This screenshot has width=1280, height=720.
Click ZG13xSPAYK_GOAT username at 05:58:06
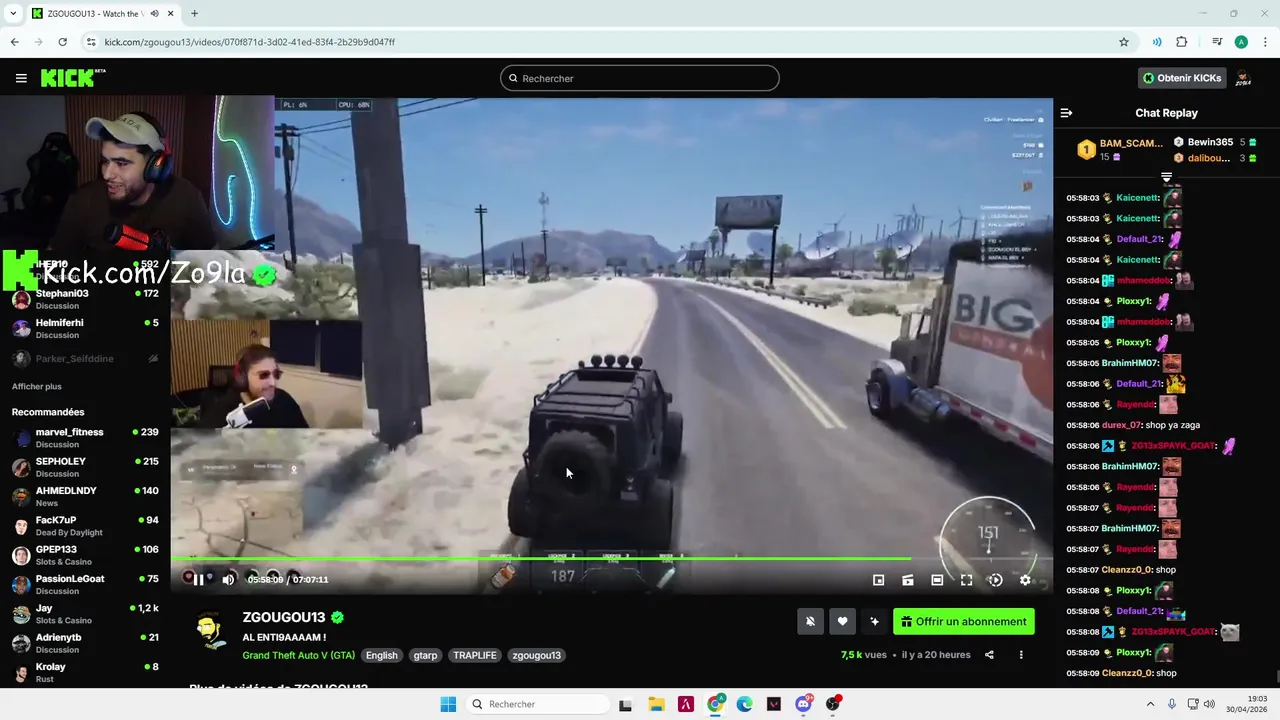(x=1173, y=446)
